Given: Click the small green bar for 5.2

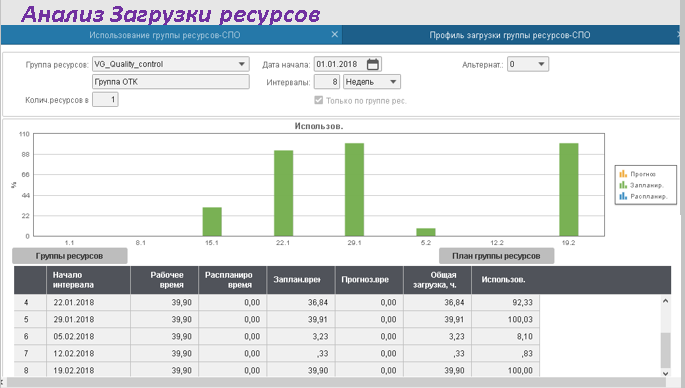Looking at the screenshot, I should coord(426,232).
